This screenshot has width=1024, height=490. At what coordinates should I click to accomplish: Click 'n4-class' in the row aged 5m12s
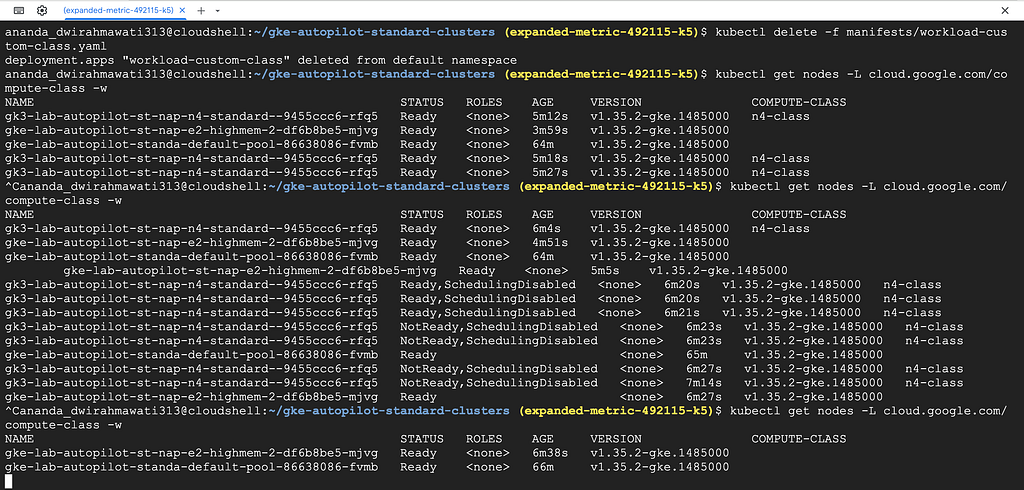[x=780, y=116]
